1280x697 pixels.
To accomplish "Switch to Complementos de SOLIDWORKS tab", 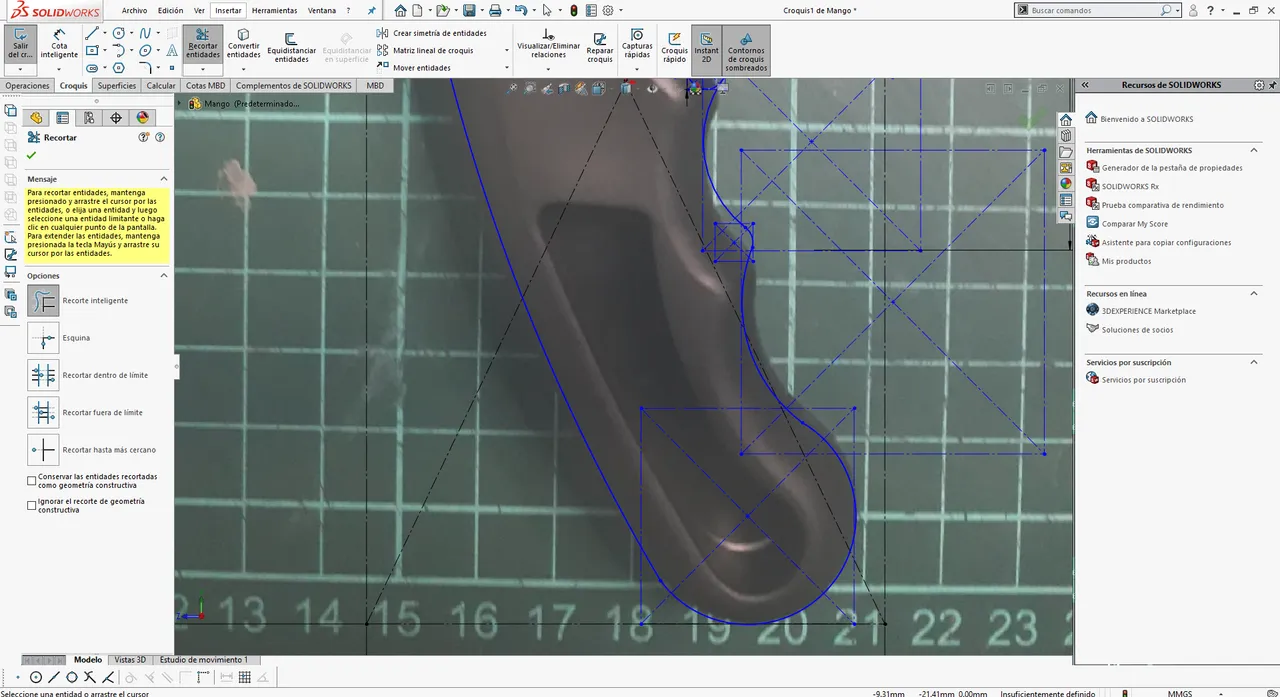I will point(294,86).
